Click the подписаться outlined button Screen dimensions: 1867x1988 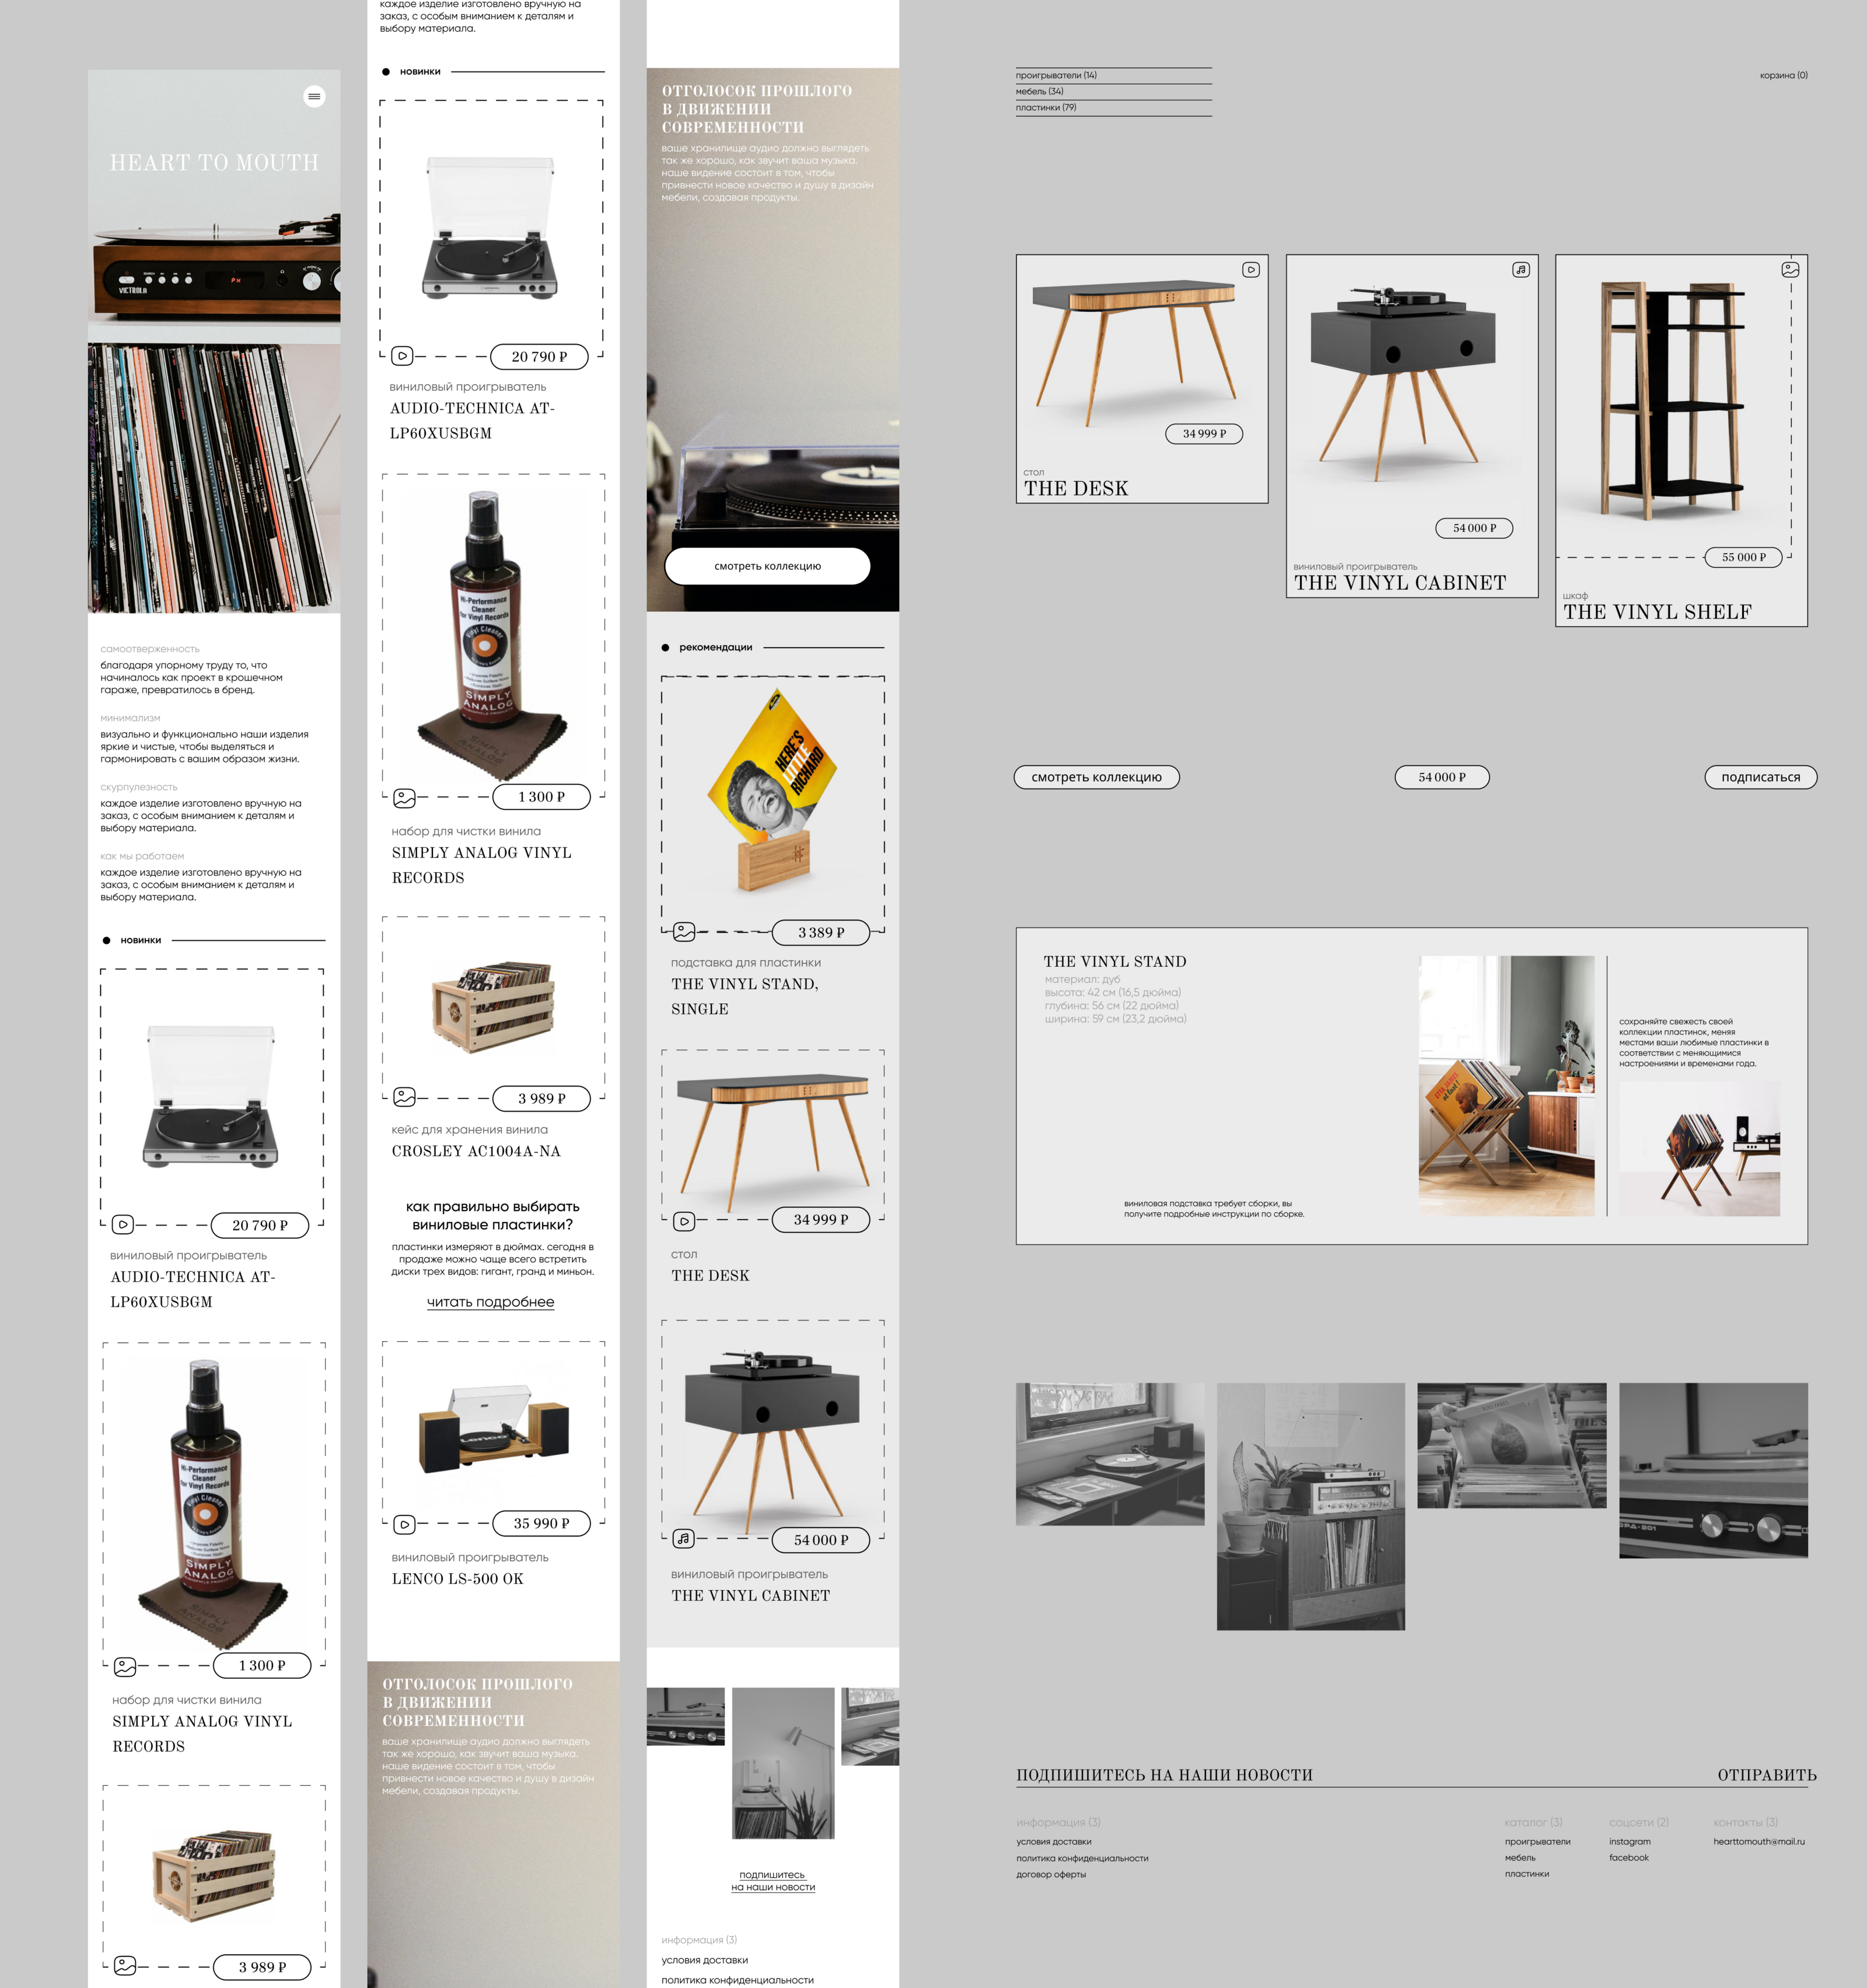(1760, 777)
